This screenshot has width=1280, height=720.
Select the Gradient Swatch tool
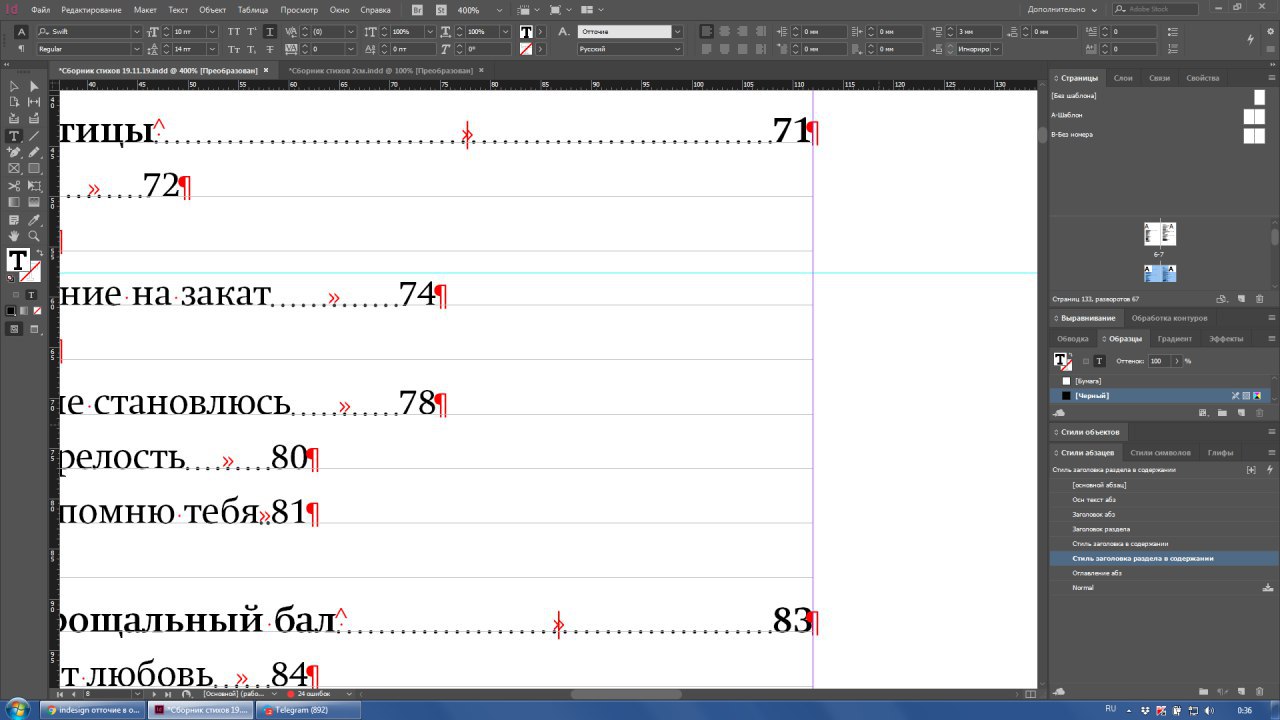[14, 203]
